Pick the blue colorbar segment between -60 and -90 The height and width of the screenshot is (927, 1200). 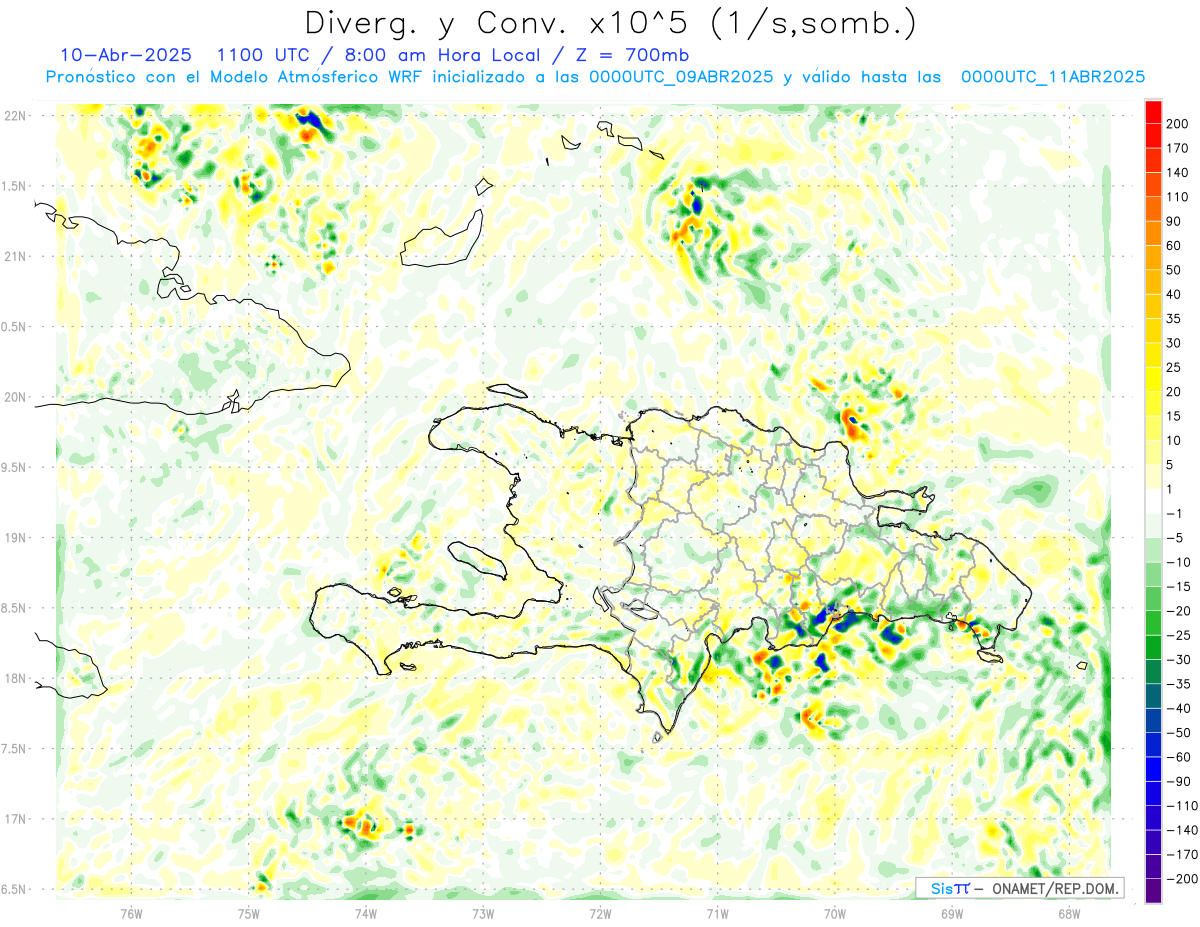click(x=1153, y=769)
